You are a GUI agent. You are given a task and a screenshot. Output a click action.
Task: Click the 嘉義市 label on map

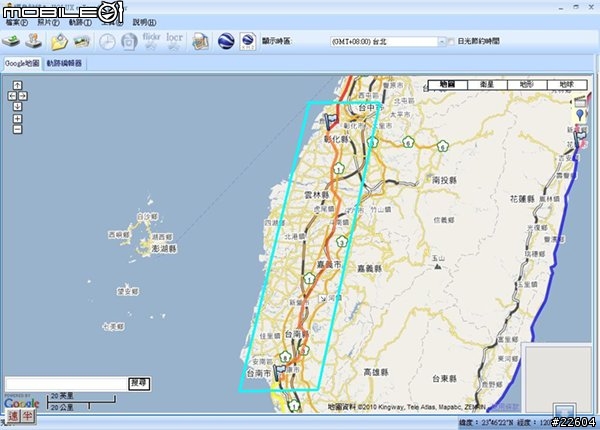(x=329, y=264)
